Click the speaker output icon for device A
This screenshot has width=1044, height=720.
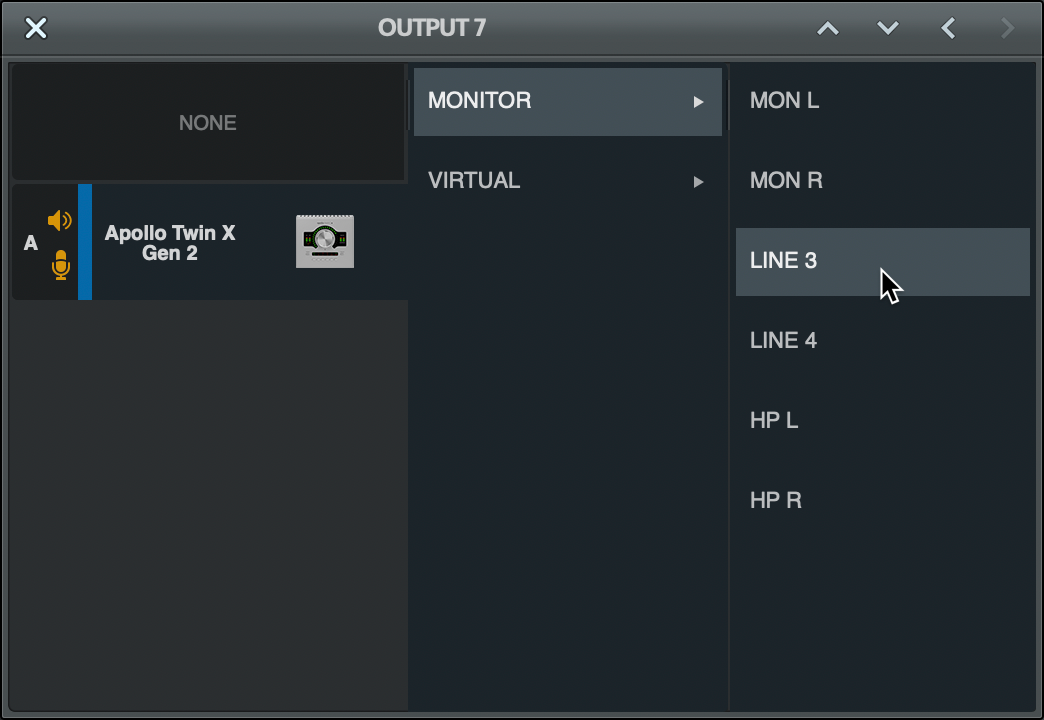60,221
